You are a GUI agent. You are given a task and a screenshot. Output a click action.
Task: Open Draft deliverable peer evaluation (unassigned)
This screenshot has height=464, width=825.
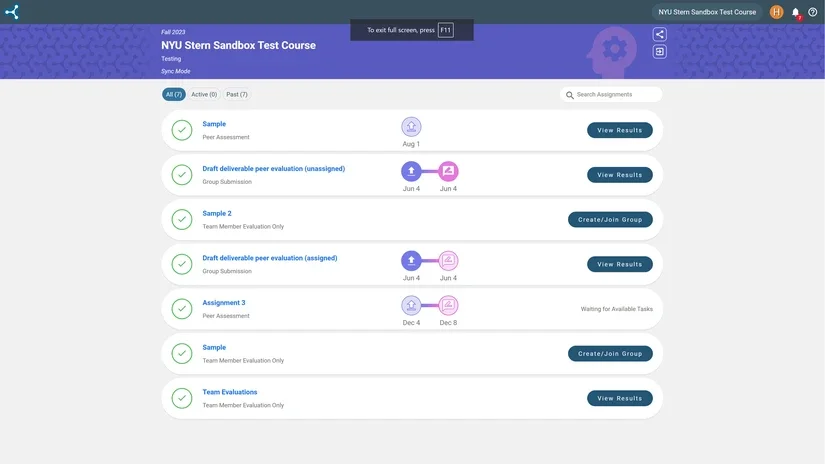[x=274, y=169]
